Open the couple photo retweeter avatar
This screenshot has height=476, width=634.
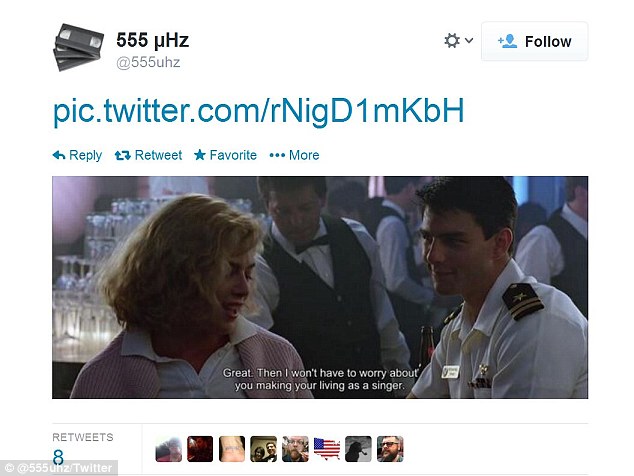click(x=263, y=449)
